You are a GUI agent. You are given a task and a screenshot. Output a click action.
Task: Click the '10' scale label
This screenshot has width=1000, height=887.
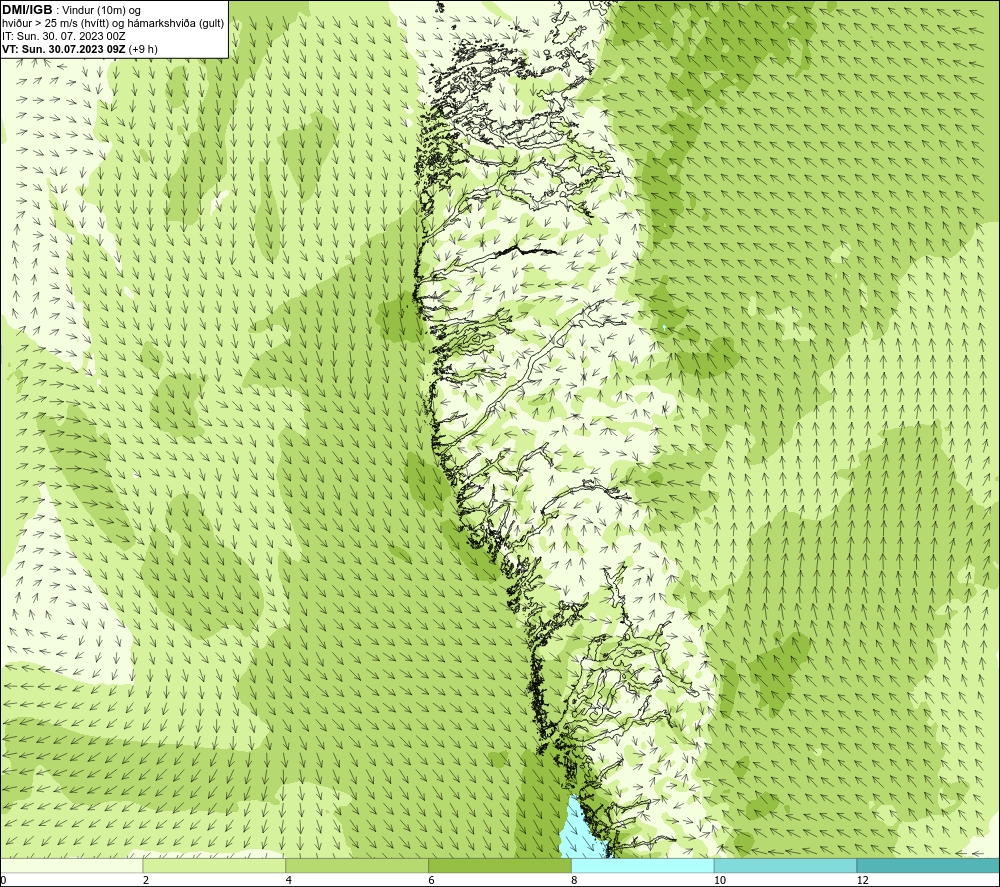[x=720, y=880]
